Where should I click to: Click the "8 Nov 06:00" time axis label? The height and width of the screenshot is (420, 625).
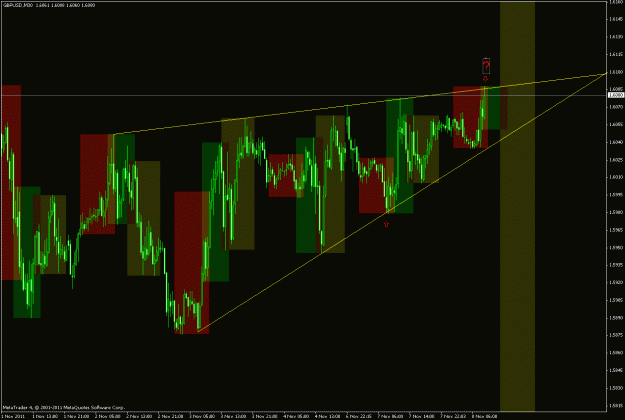point(485,416)
